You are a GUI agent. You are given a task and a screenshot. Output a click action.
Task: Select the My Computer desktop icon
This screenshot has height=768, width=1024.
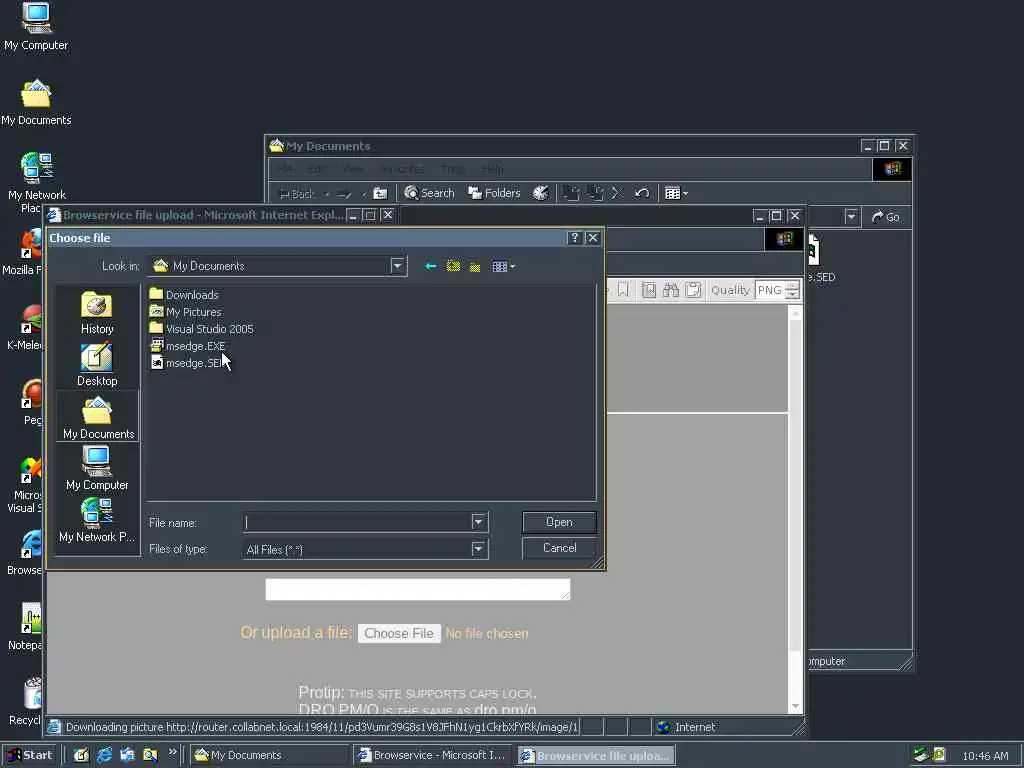coord(36,27)
